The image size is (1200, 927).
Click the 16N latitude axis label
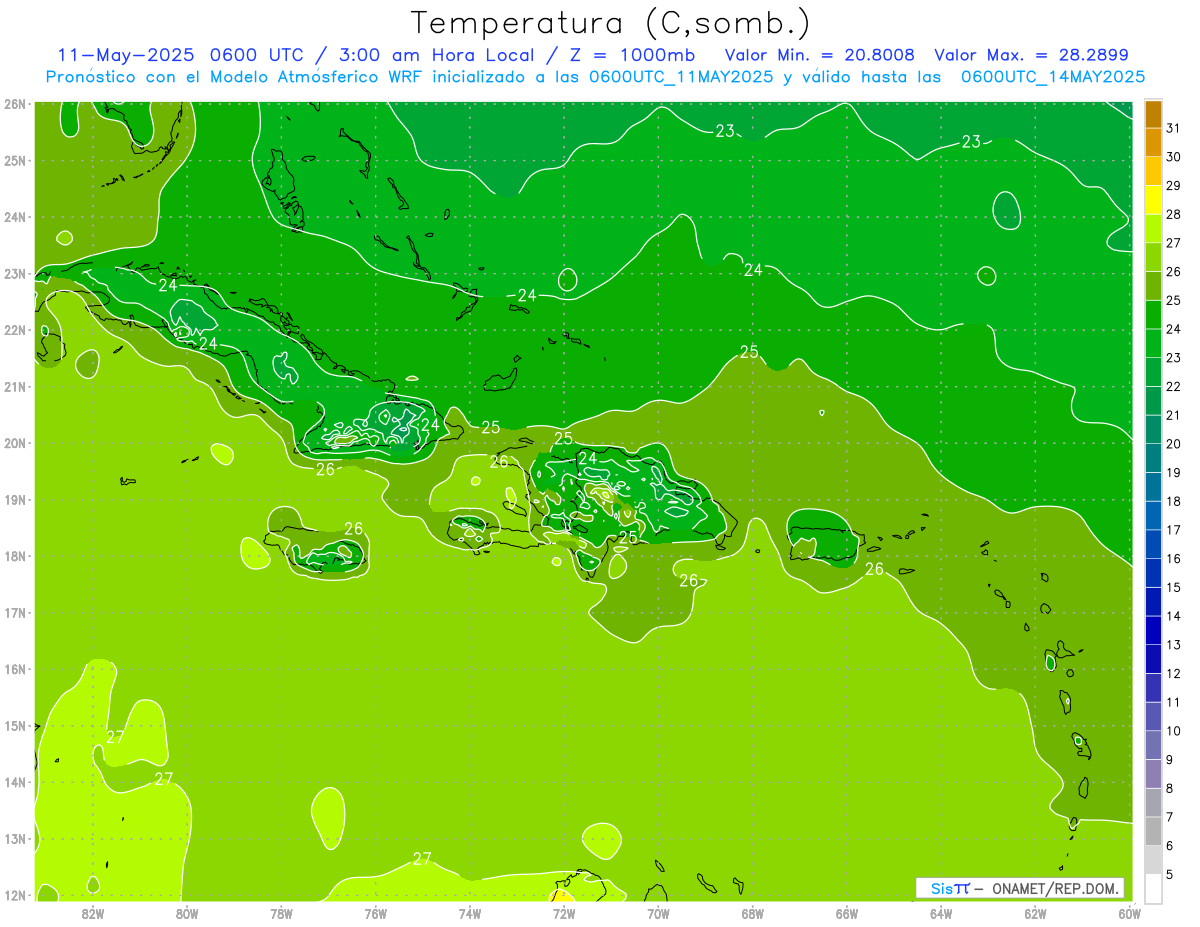click(x=15, y=669)
